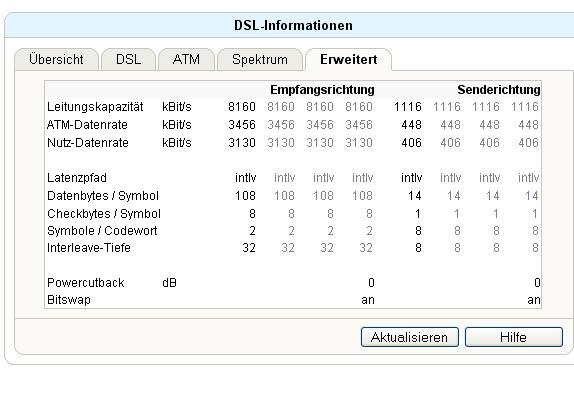Click the Interleave-Tiefe row label

click(x=89, y=248)
